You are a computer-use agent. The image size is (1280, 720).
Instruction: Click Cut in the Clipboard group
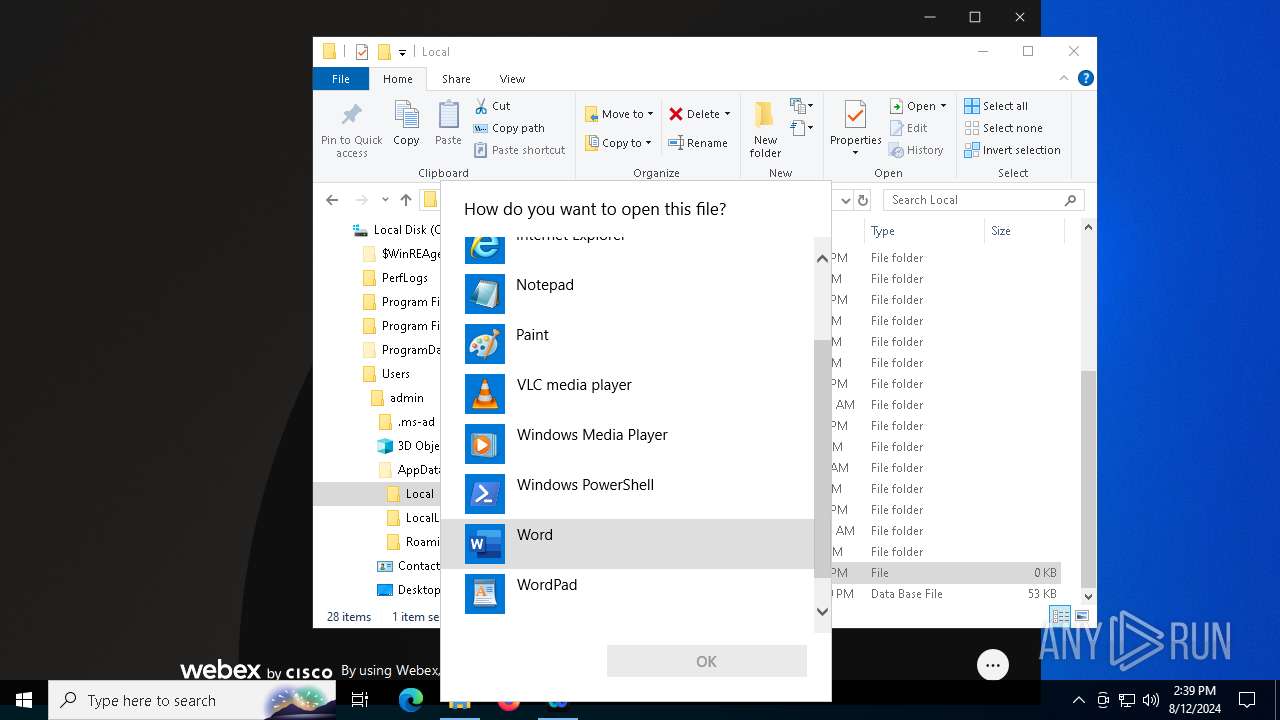click(x=492, y=106)
